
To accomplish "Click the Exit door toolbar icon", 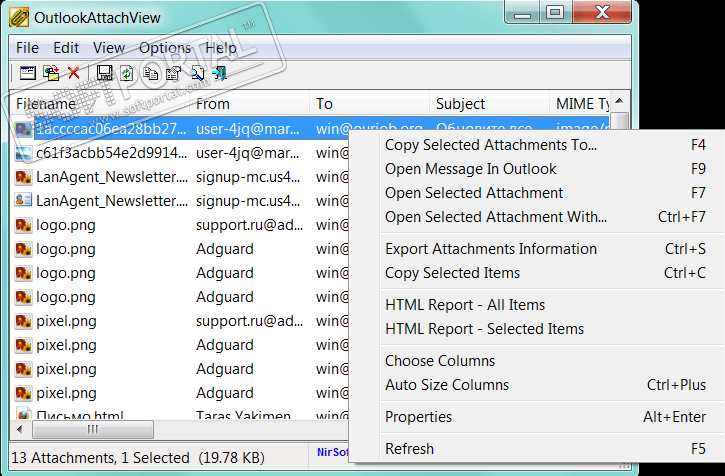I will [219, 73].
